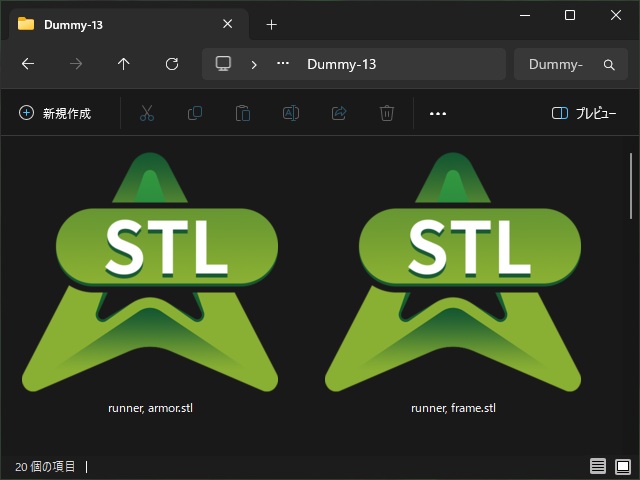640x480 pixels.
Task: Click the runner, armor.stl file name
Action: (150, 408)
